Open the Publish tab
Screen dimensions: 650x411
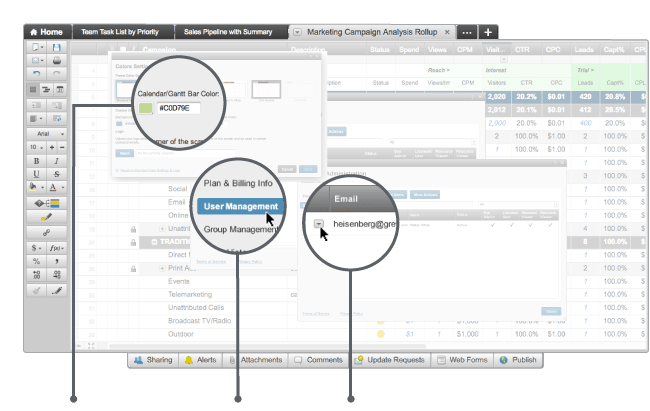point(518,360)
